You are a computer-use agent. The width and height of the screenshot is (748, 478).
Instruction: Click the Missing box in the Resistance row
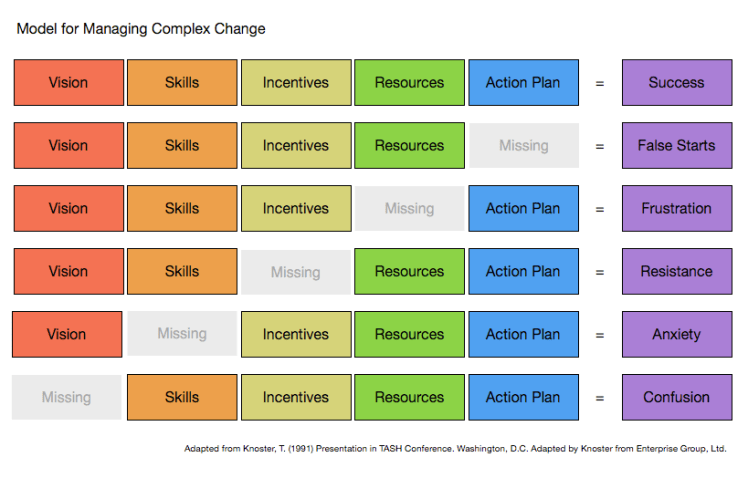coord(295,271)
